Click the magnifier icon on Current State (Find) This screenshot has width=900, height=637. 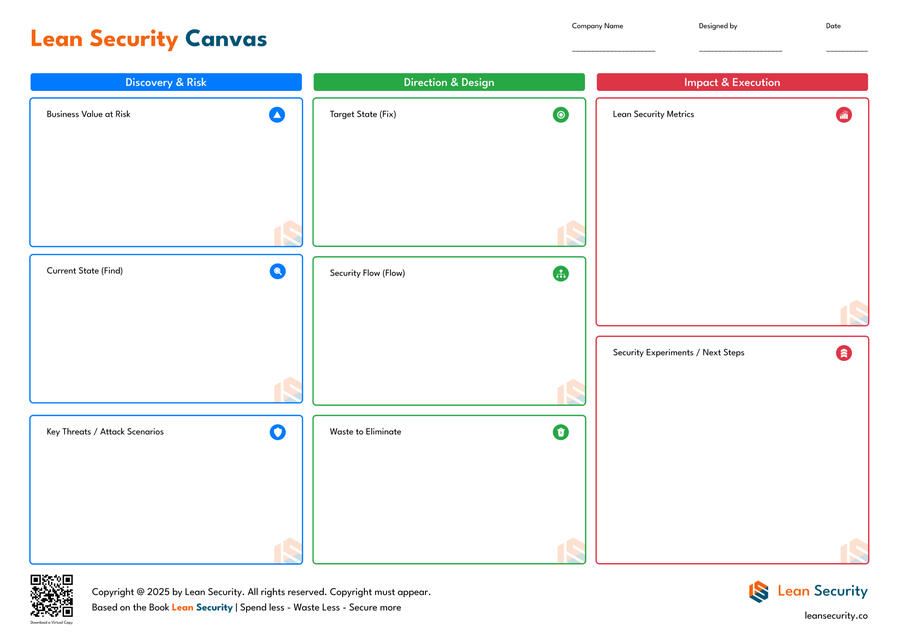click(x=277, y=270)
